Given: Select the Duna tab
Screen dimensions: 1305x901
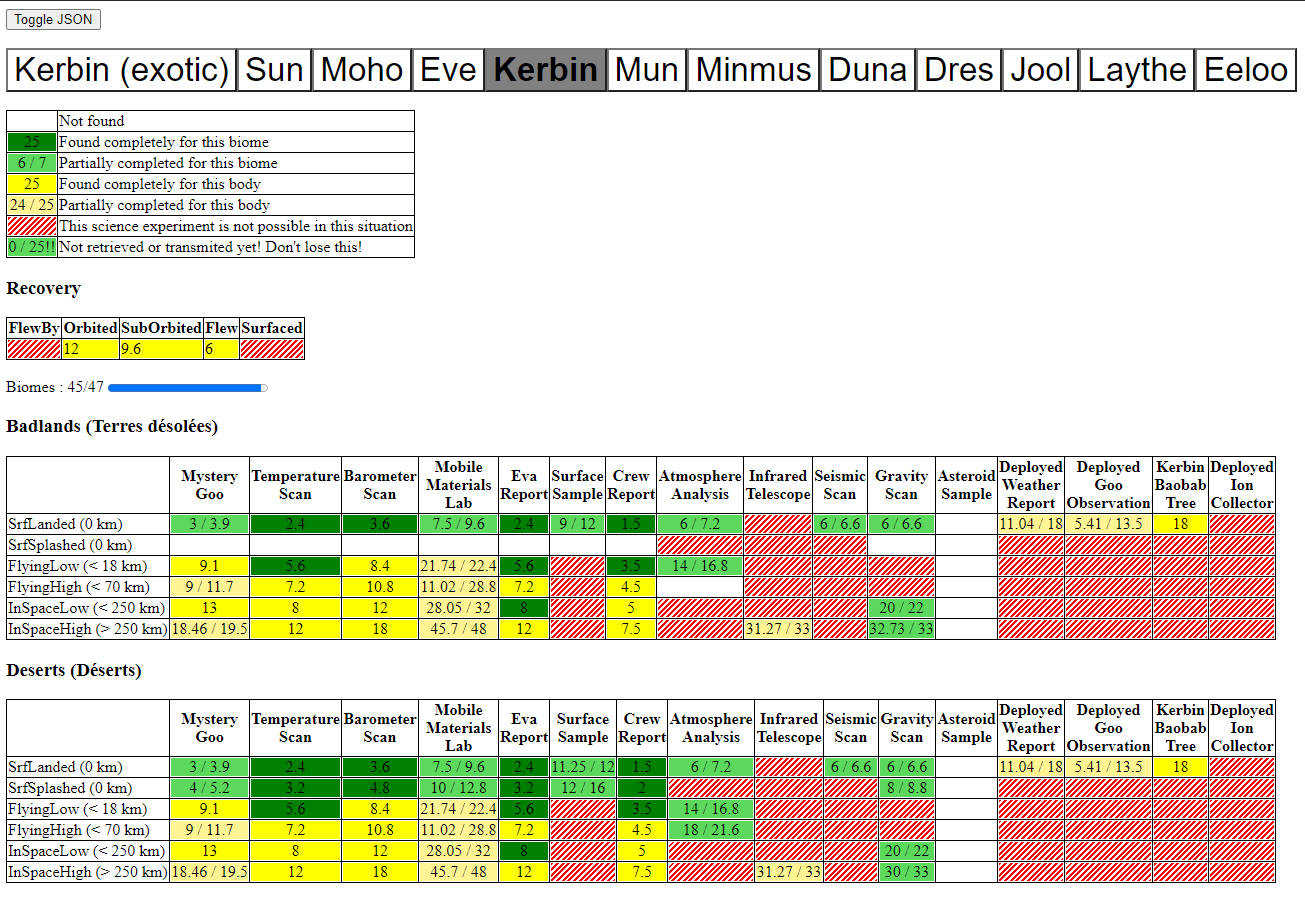Looking at the screenshot, I should [868, 70].
